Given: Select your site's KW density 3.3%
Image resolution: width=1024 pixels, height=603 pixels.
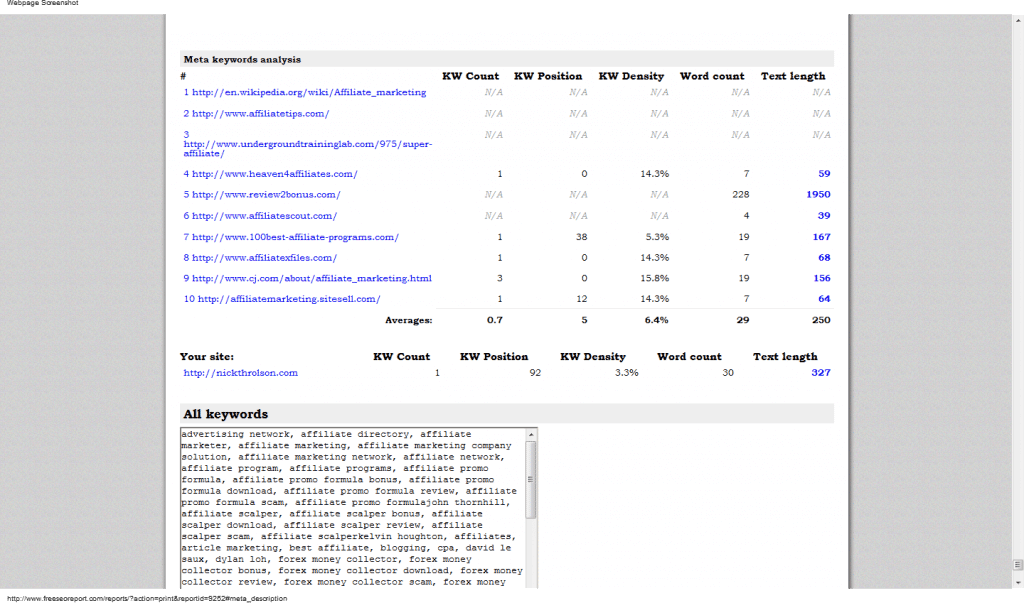Looking at the screenshot, I should pos(626,372).
